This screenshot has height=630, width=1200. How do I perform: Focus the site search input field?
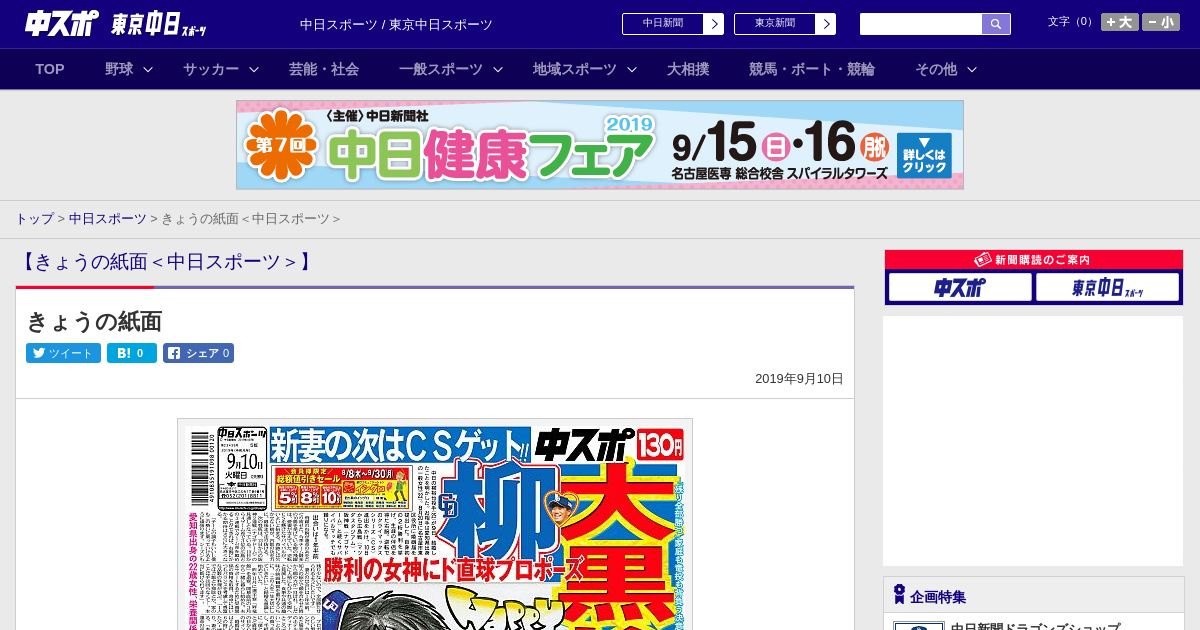point(921,24)
